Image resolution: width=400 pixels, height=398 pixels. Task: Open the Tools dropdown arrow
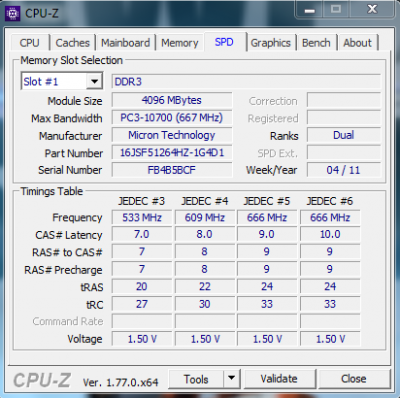232,379
